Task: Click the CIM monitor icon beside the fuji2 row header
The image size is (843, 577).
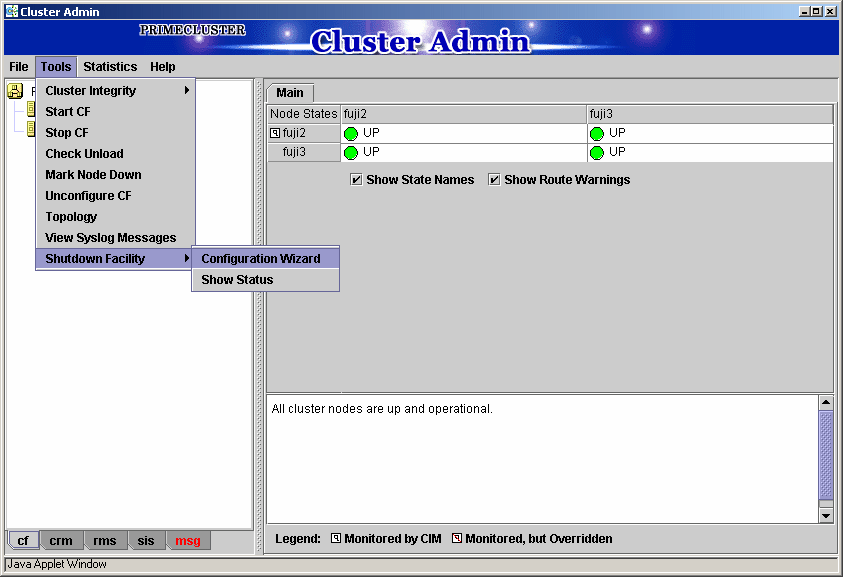Action: (x=275, y=133)
